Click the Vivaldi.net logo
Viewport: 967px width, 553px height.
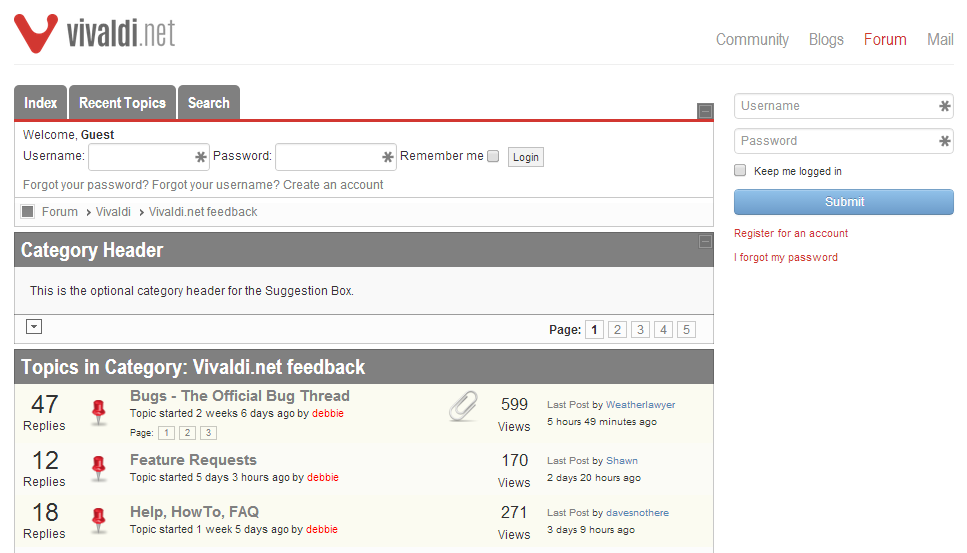(x=95, y=33)
